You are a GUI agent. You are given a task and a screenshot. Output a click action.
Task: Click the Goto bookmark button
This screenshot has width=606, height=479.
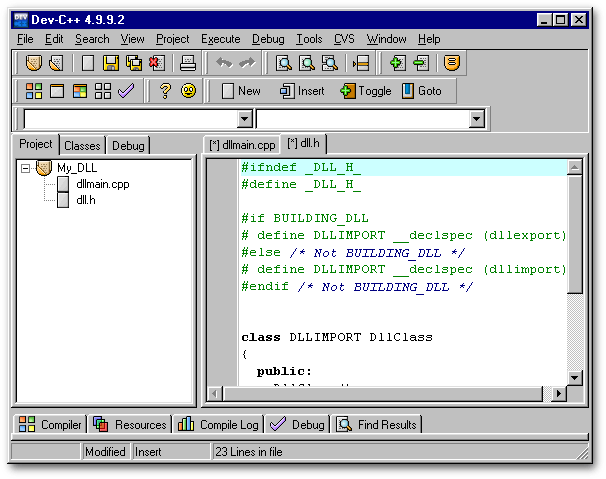click(421, 91)
